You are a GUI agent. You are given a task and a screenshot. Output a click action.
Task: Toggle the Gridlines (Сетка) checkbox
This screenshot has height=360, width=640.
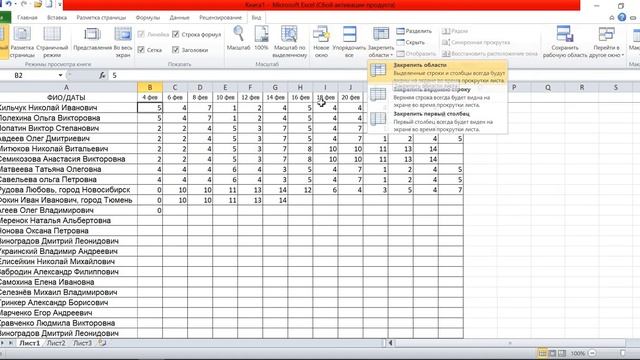coord(141,50)
